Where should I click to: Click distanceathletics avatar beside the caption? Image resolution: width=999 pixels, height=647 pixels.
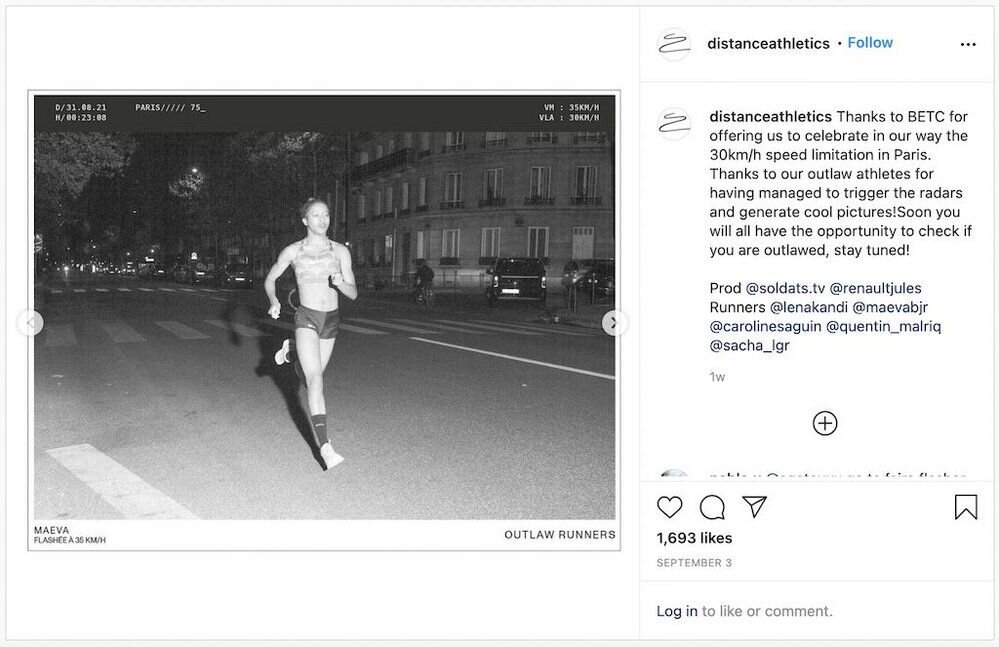[673, 124]
